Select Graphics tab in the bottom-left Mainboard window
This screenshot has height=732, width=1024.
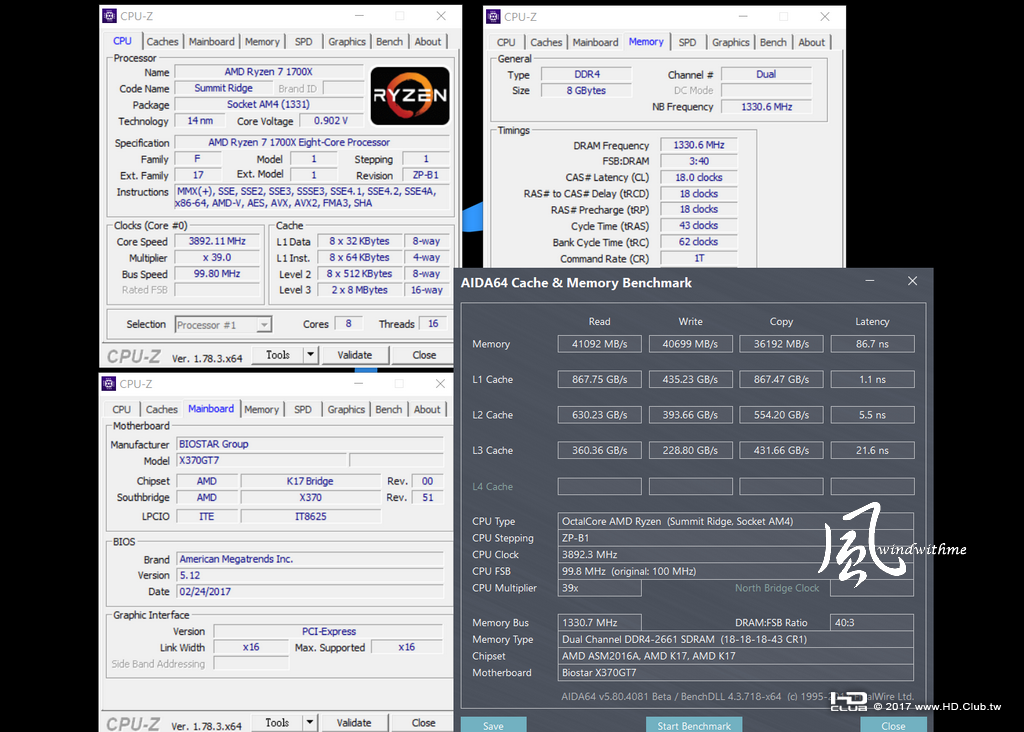[x=346, y=409]
